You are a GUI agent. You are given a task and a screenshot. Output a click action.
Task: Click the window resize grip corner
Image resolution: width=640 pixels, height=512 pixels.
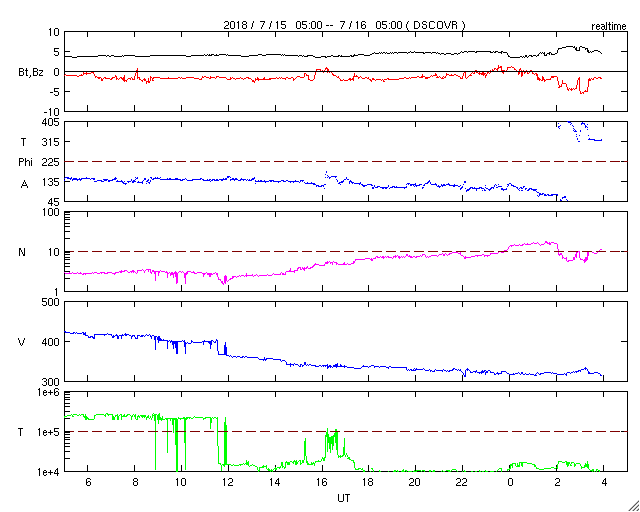634,506
